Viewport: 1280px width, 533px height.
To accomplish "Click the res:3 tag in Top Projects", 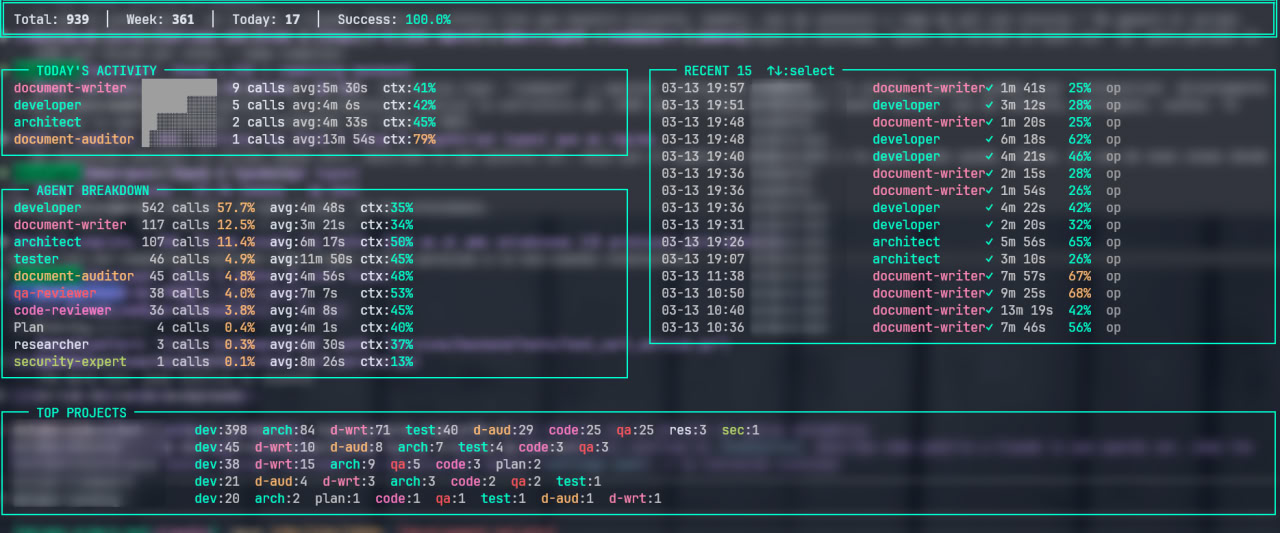I will pos(688,430).
